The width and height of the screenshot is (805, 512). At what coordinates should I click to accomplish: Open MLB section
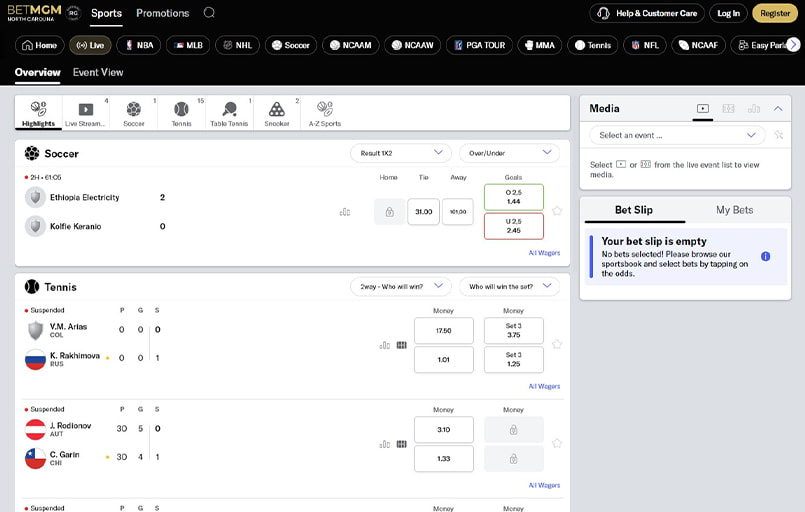pos(188,45)
